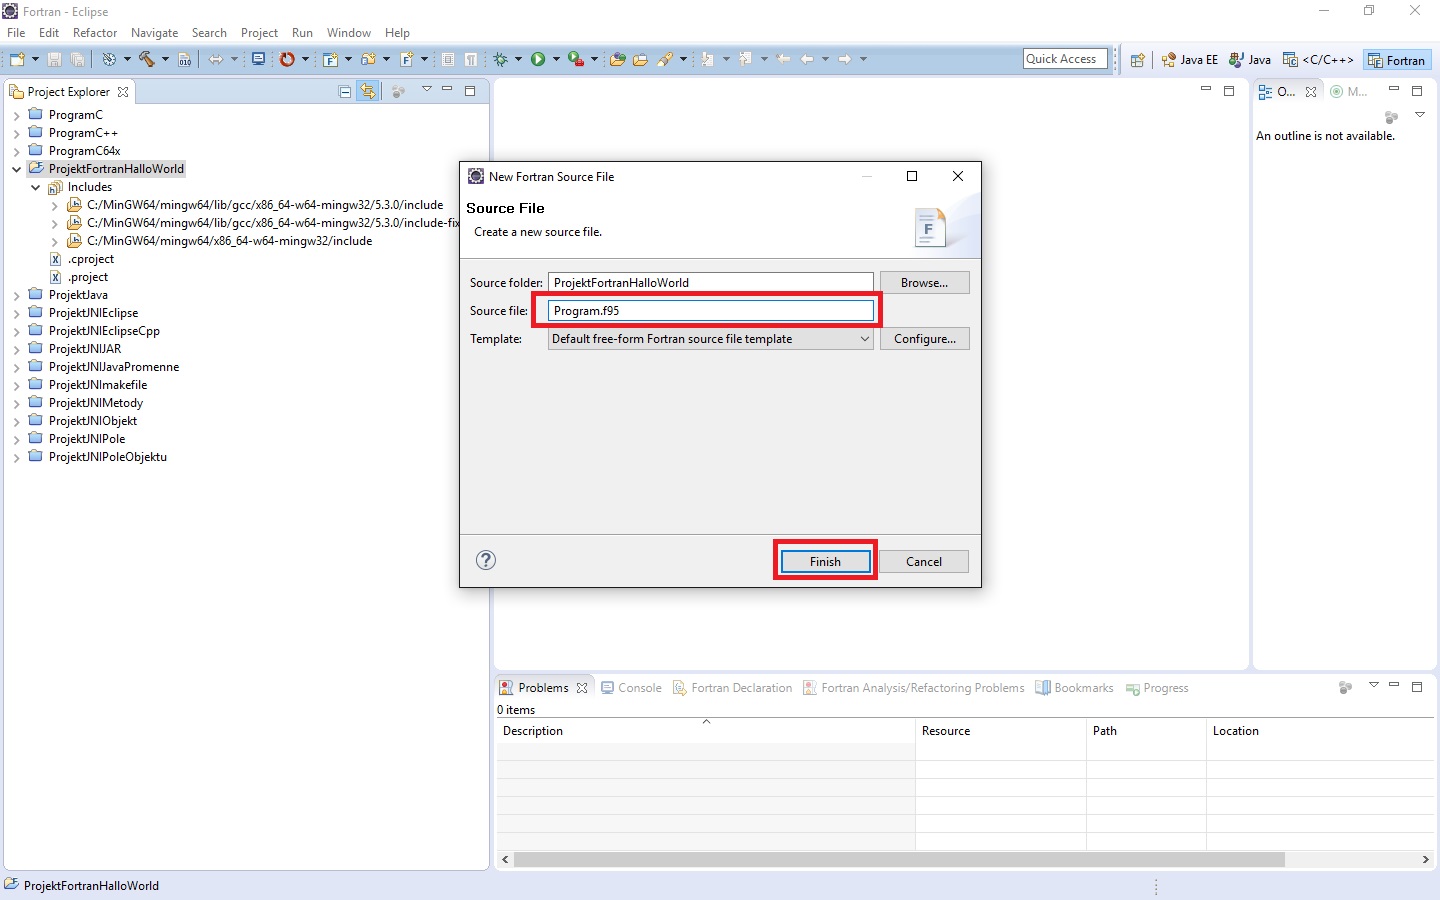The image size is (1440, 900).
Task: Switch to the Fortran Declaration tab
Action: [x=732, y=688]
